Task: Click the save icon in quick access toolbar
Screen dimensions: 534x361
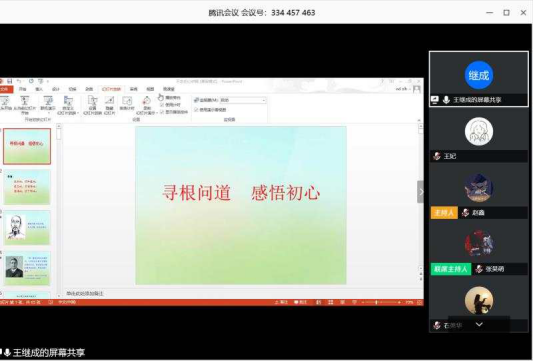Action: (x=10, y=81)
